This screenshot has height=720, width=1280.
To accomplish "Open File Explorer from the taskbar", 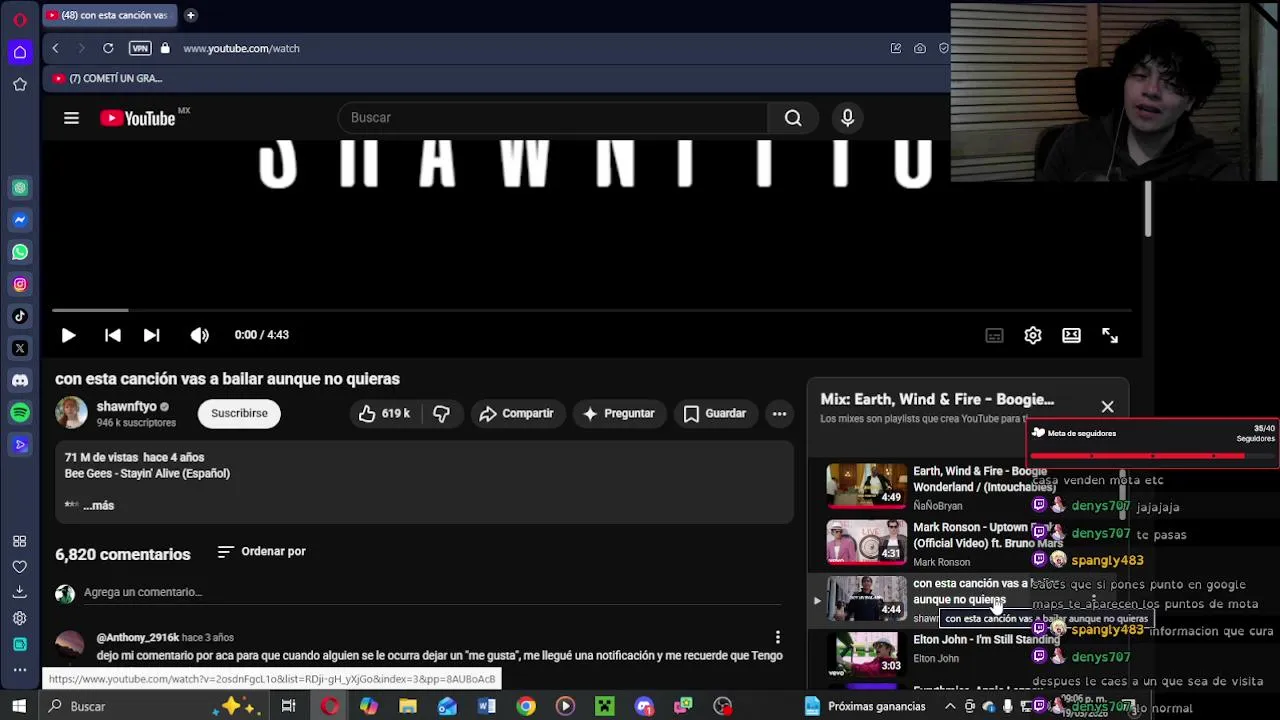I will point(408,706).
